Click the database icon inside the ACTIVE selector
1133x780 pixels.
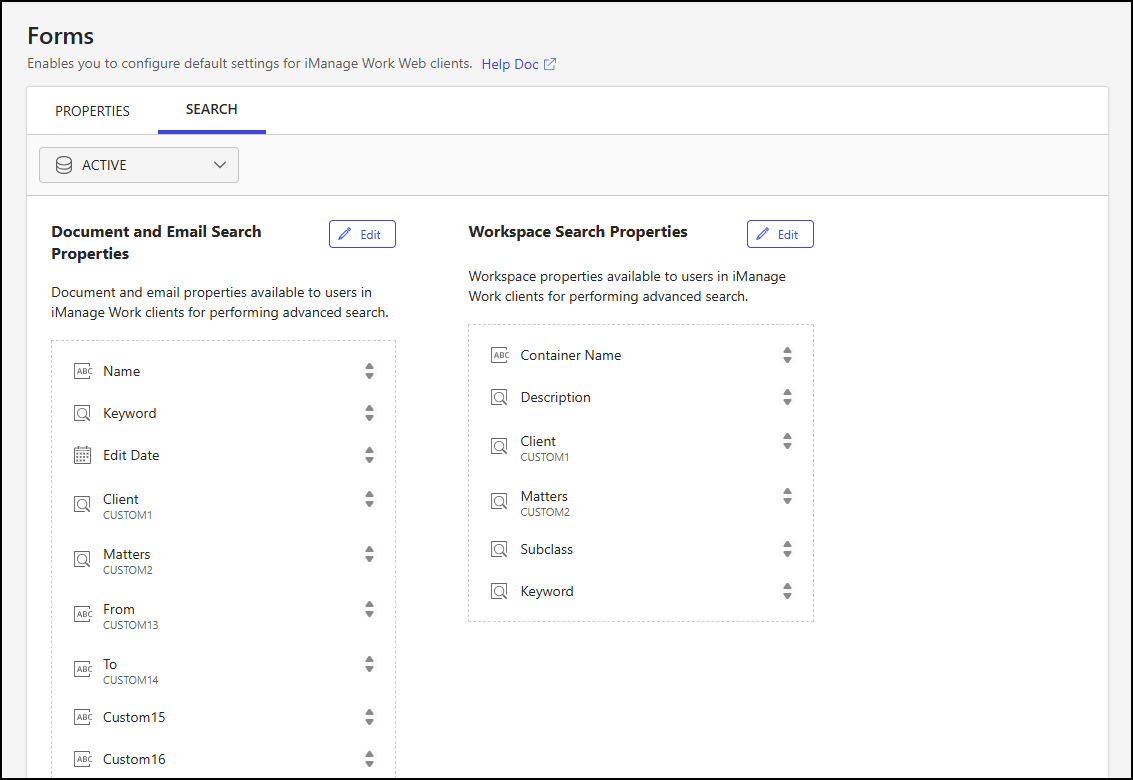coord(63,164)
